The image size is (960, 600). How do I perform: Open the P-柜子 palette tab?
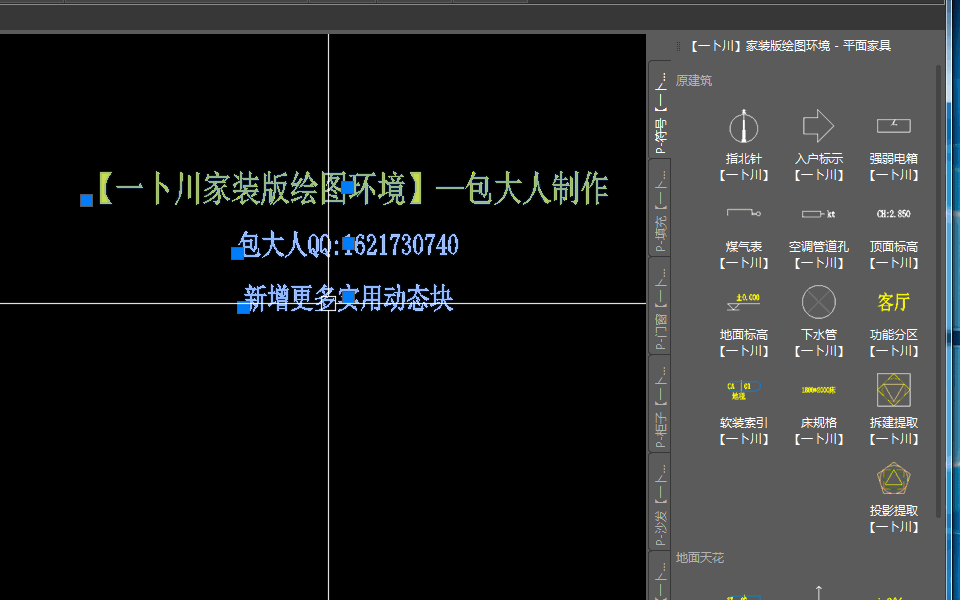[x=660, y=404]
